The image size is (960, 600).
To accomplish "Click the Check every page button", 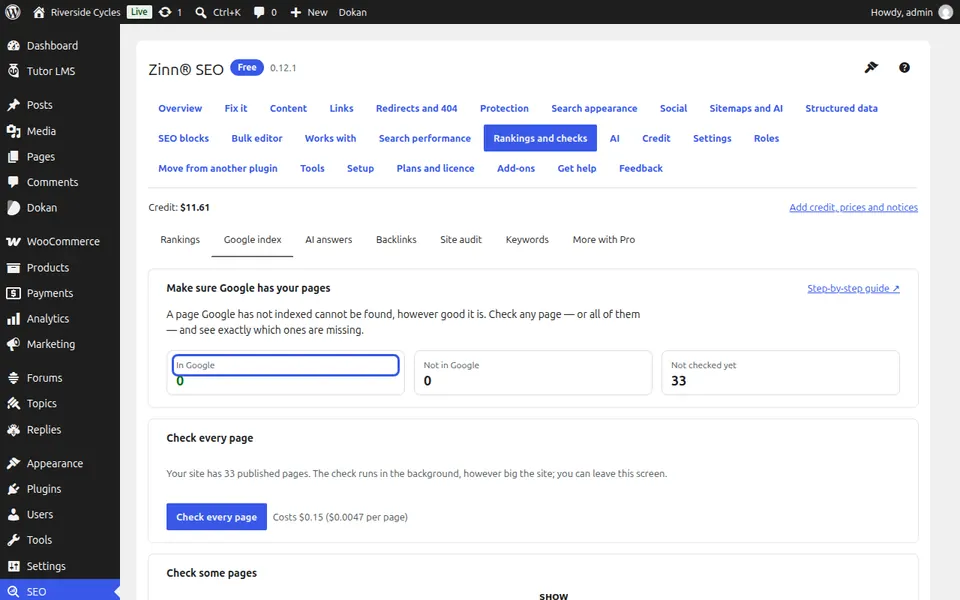I will [x=217, y=517].
